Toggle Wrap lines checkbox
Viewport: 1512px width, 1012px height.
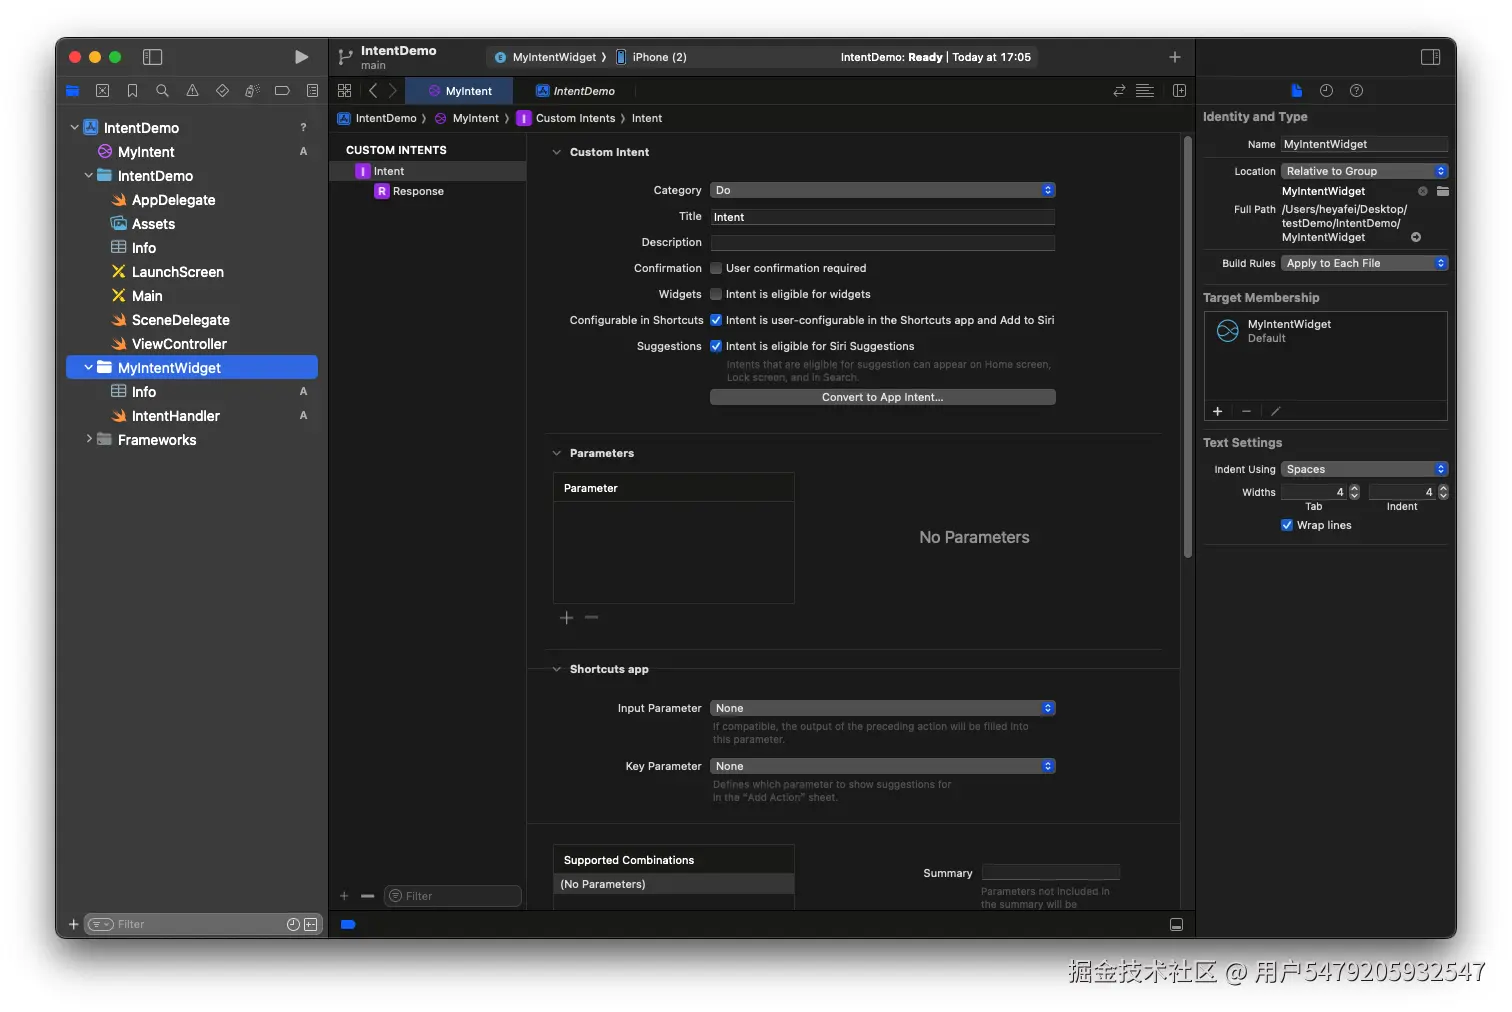coord(1287,525)
